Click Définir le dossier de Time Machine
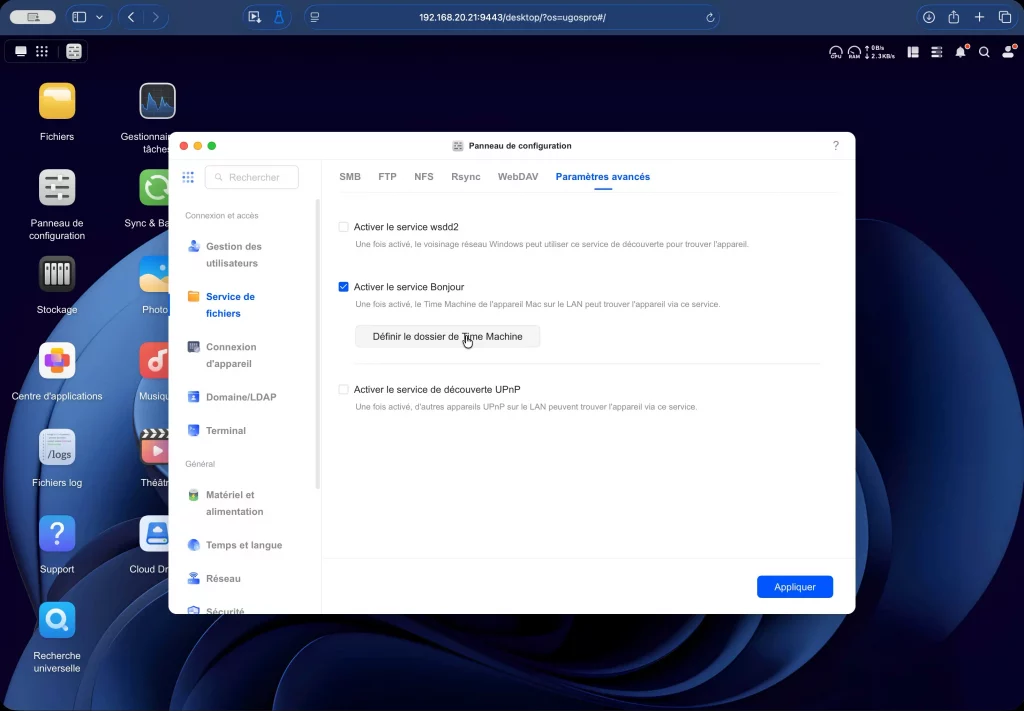 [x=447, y=337]
